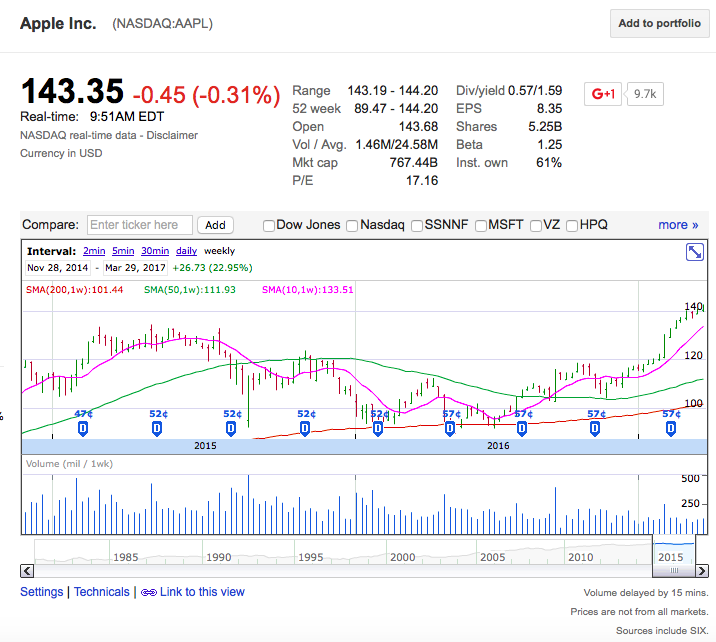
Task: Enable the Nasdaq comparison checkbox
Action: click(x=352, y=226)
